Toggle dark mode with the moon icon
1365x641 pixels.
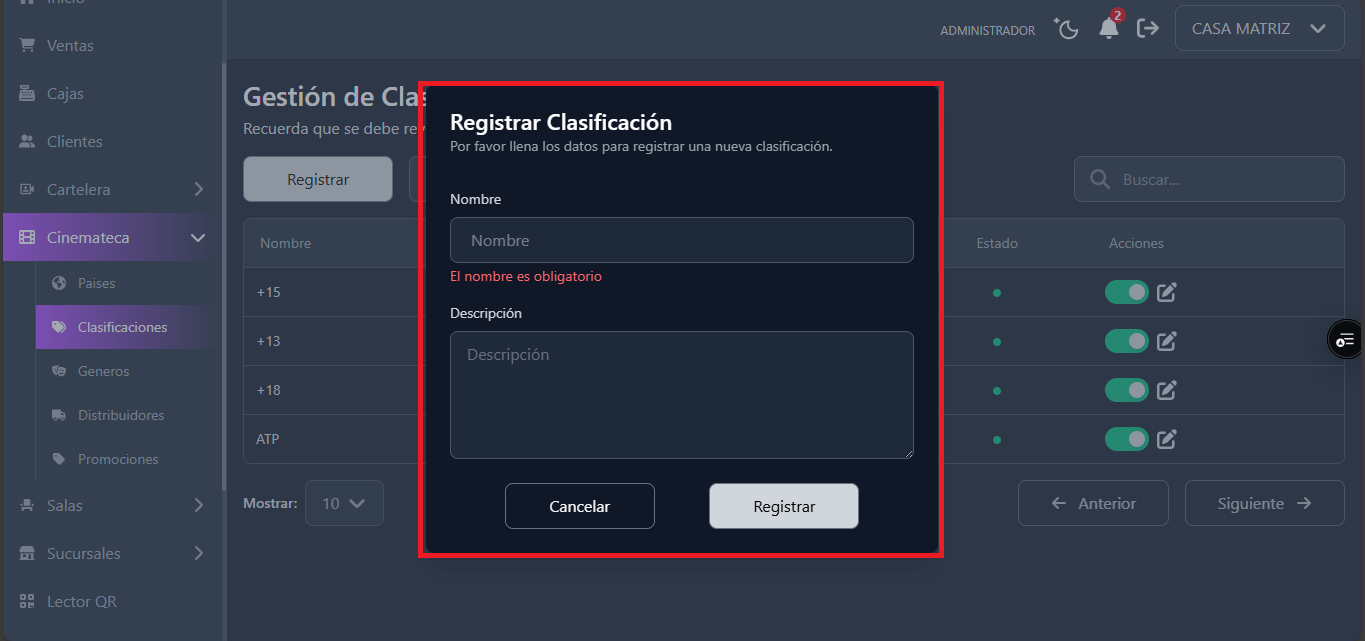(x=1065, y=28)
